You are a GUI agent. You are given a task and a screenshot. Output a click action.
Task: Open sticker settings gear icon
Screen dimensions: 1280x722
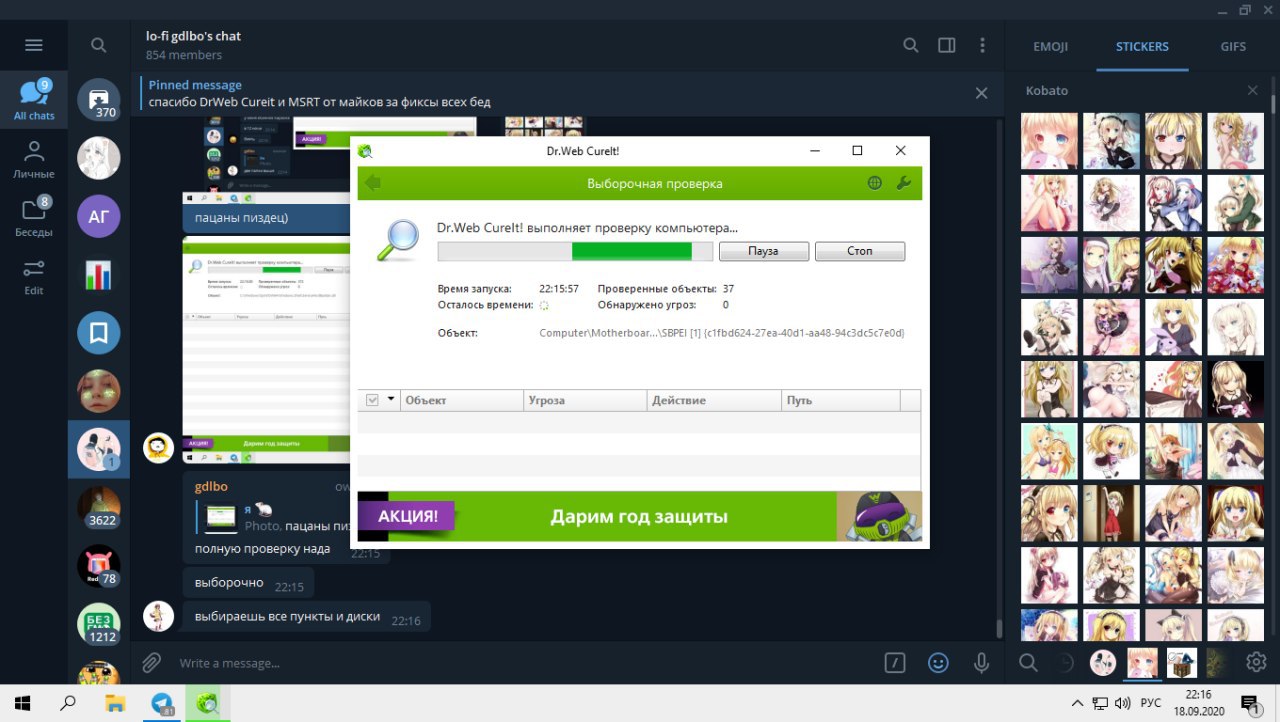[1256, 662]
